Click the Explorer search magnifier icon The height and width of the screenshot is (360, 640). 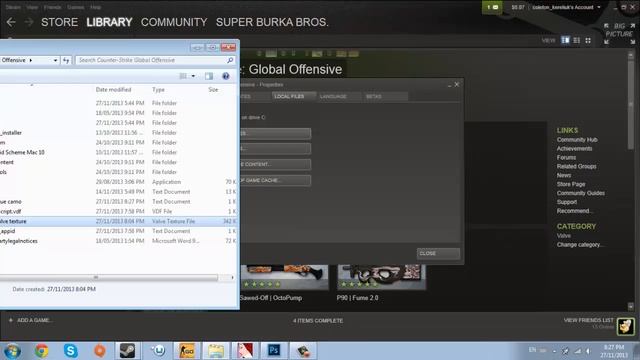click(x=230, y=60)
